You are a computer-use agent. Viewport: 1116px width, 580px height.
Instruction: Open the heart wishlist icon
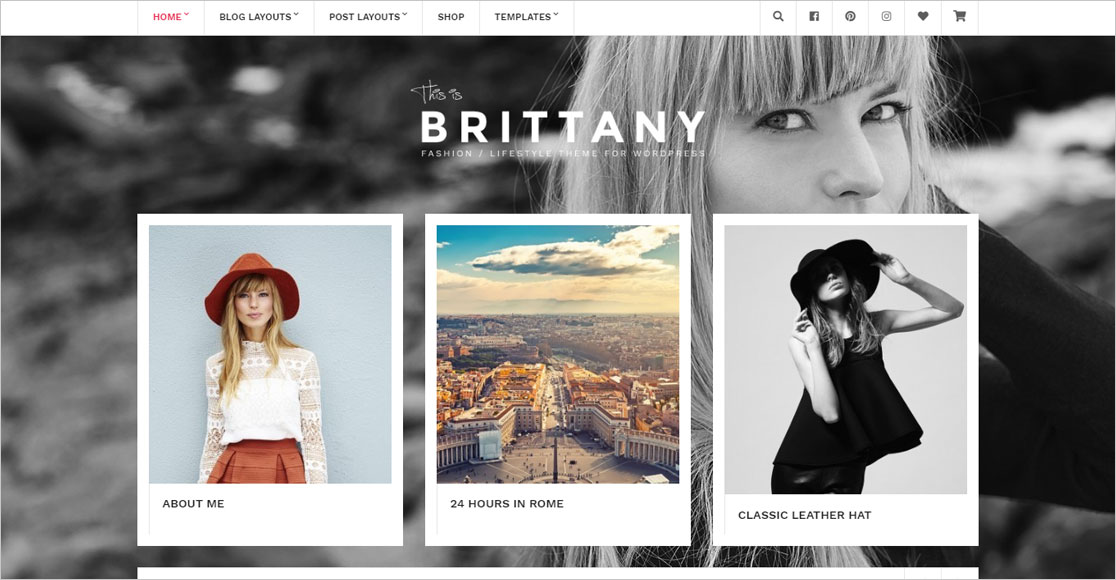922,16
